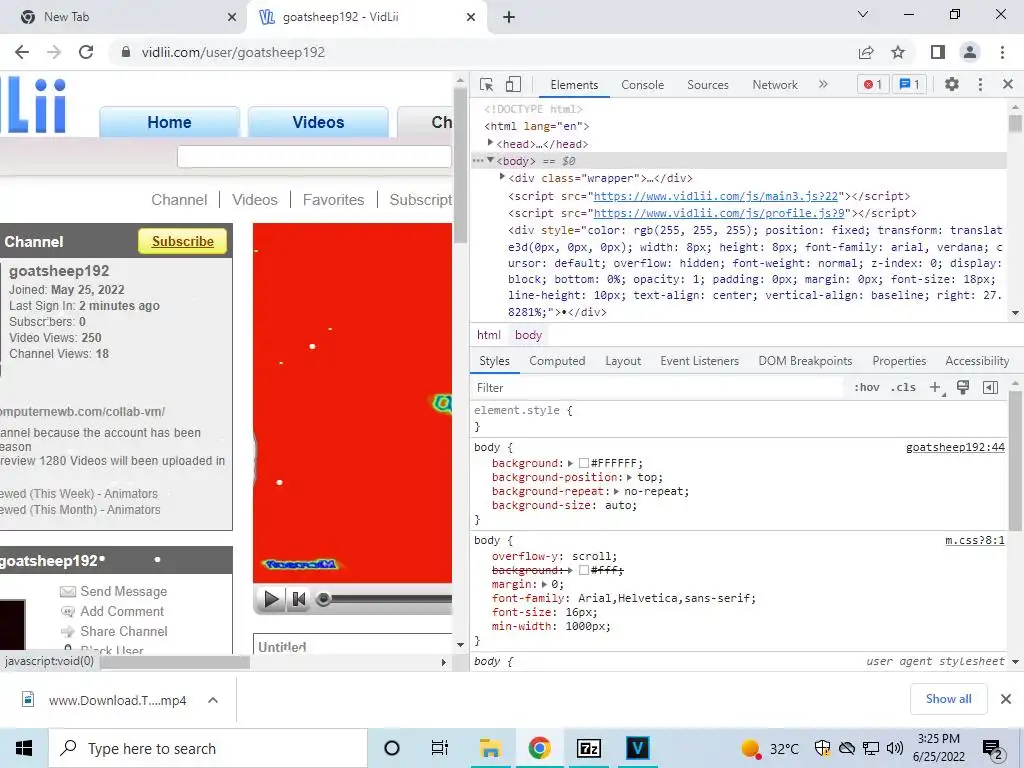Screen dimensions: 1024x768
Task: Toggle computed styles sidebar icon
Action: click(990, 387)
